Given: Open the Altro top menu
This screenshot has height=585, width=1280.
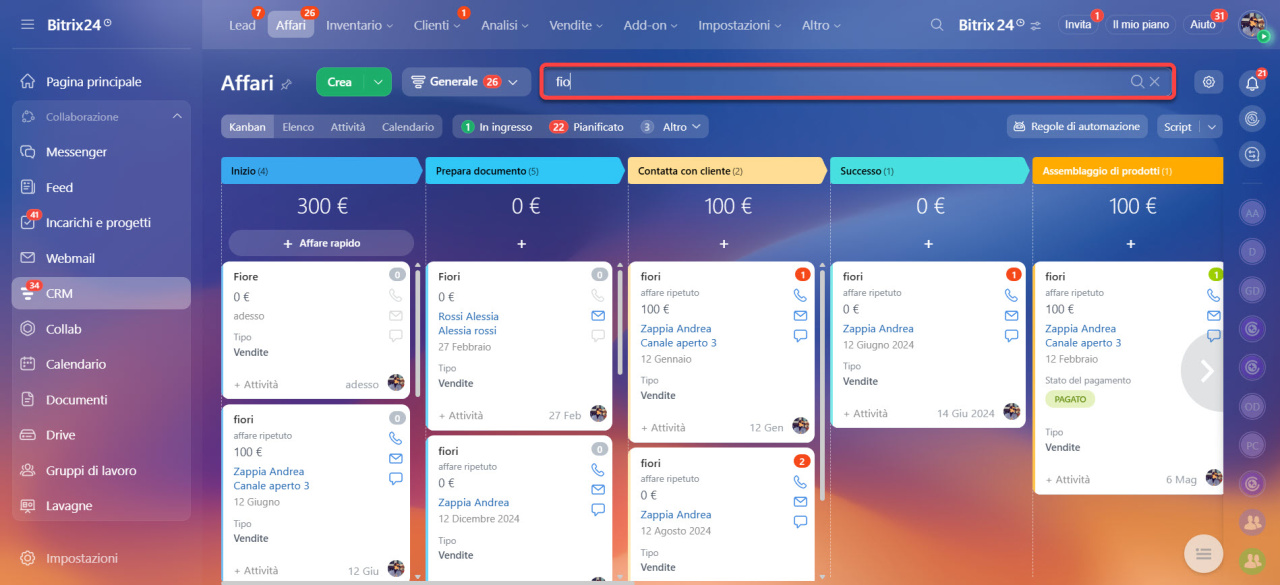Looking at the screenshot, I should pos(821,25).
